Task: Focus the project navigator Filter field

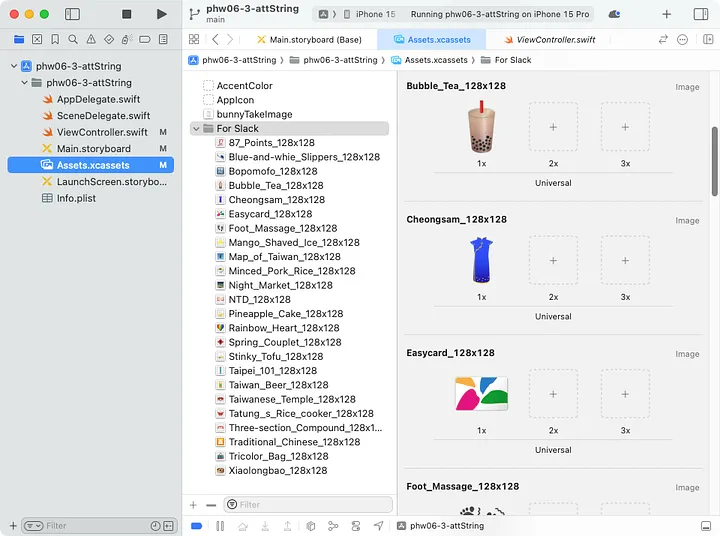Action: [99, 526]
